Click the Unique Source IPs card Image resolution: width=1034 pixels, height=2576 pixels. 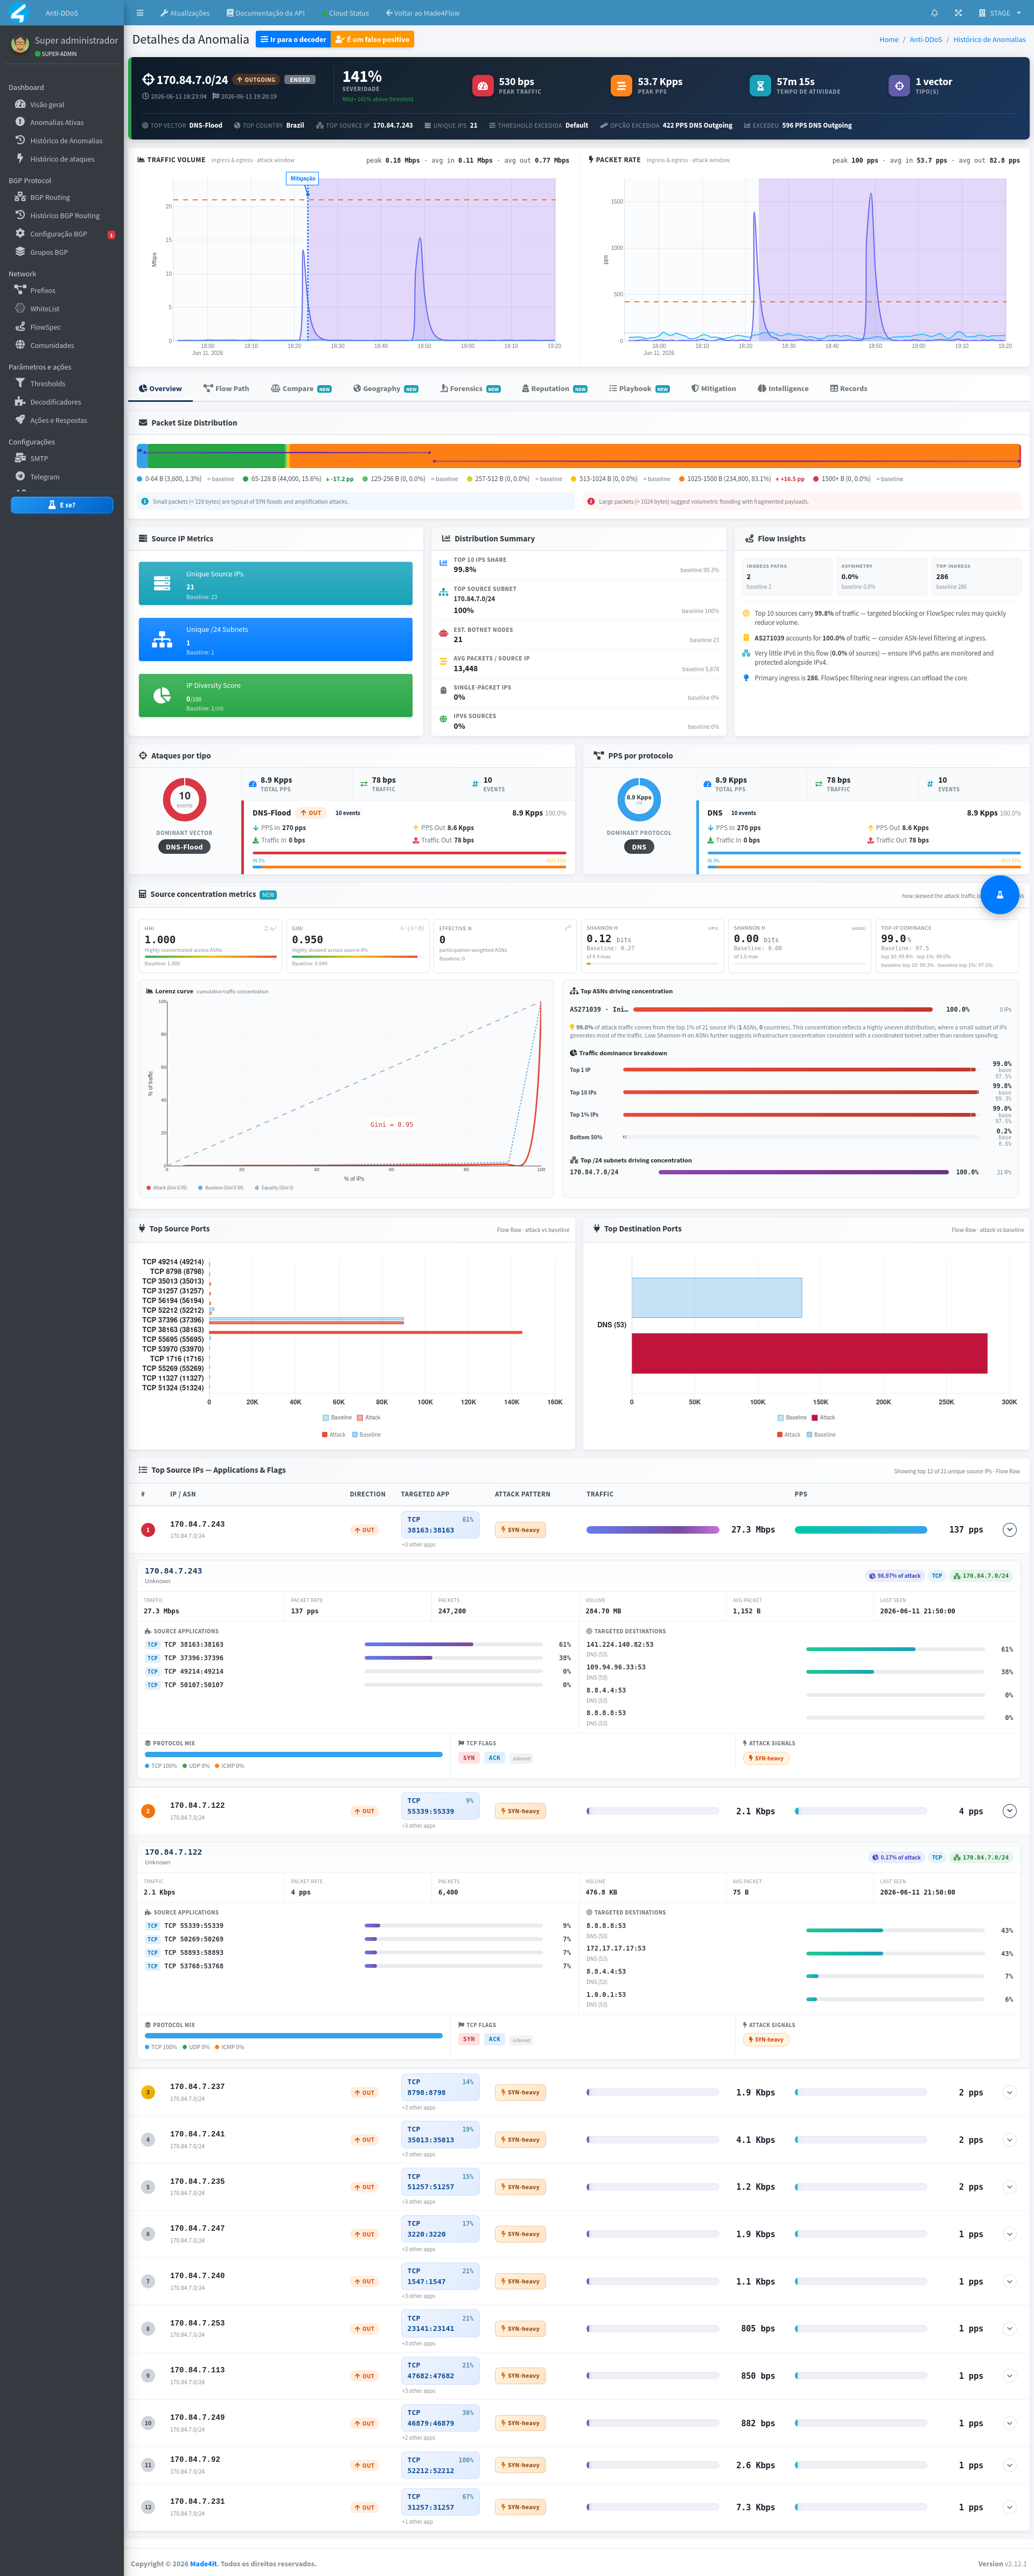pyautogui.click(x=275, y=583)
